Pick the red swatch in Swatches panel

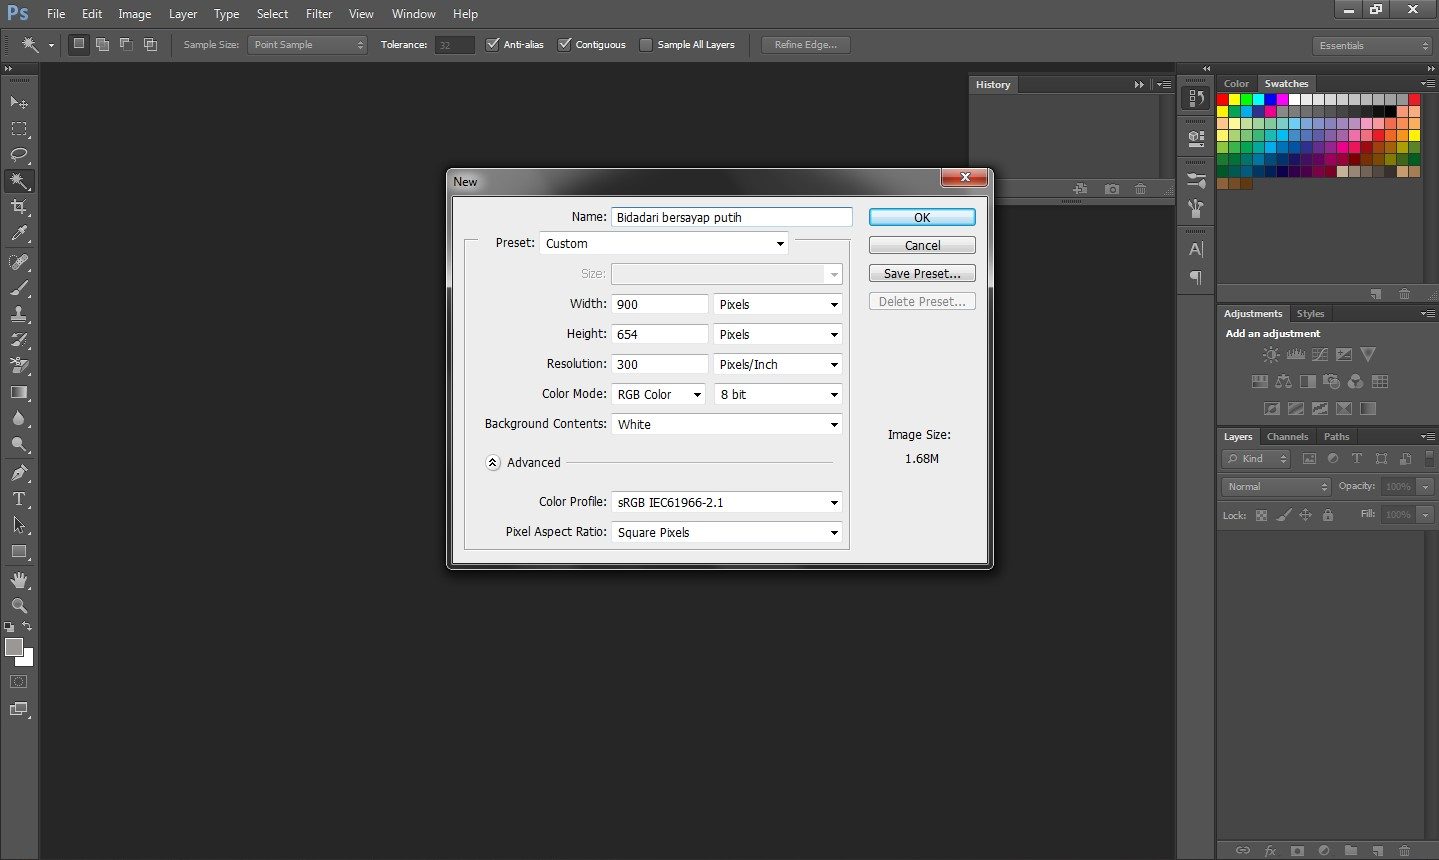click(1223, 100)
